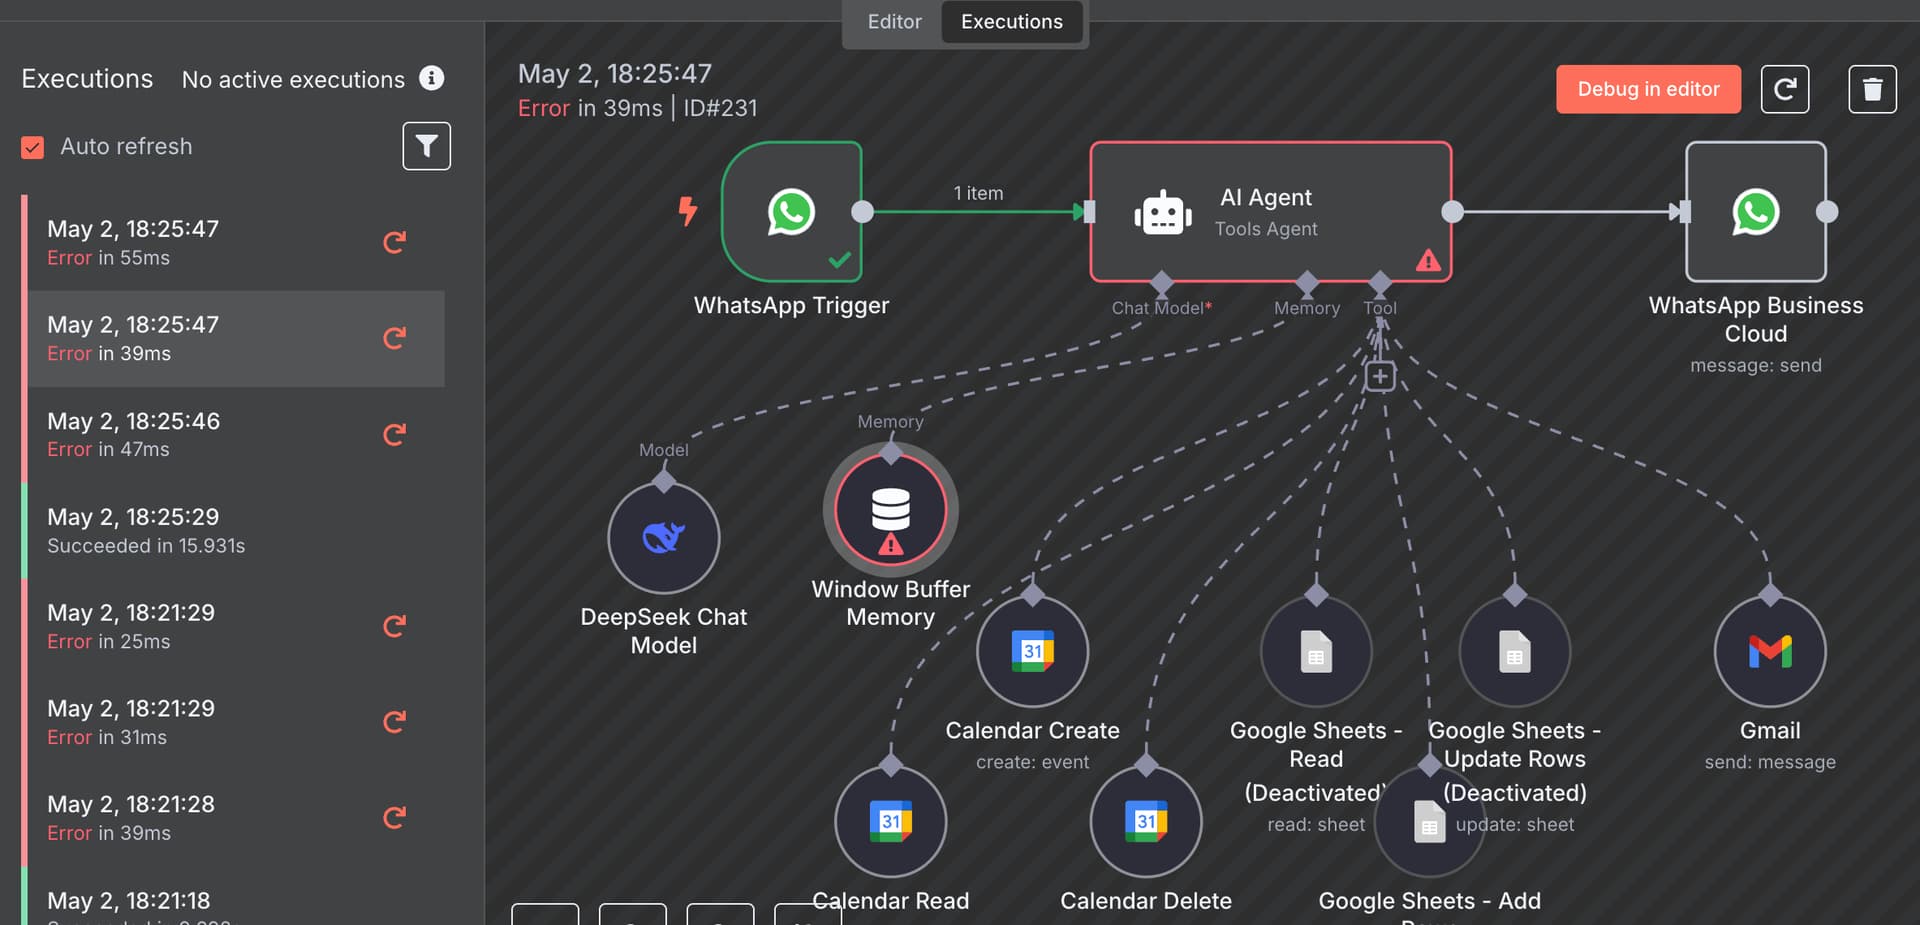Screen dimensions: 1920x925
Task: Select execution May 2, 18:25:47 Error in 55ms
Action: 235,242
